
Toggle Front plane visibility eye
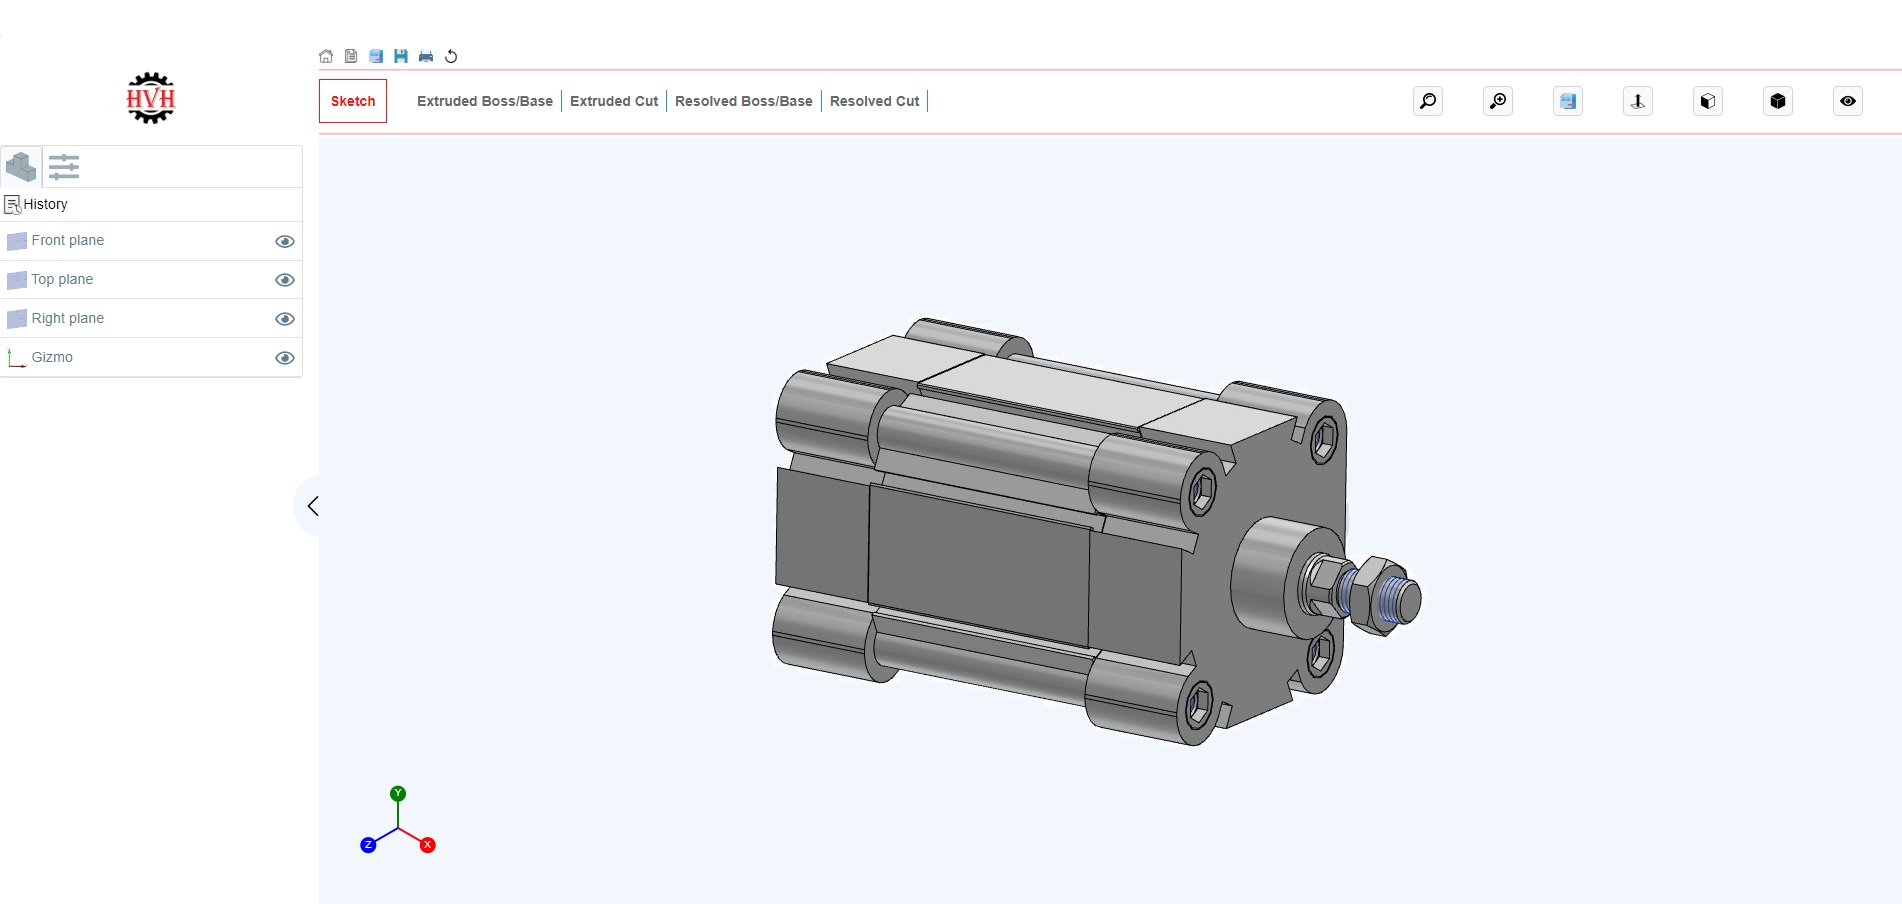click(285, 241)
